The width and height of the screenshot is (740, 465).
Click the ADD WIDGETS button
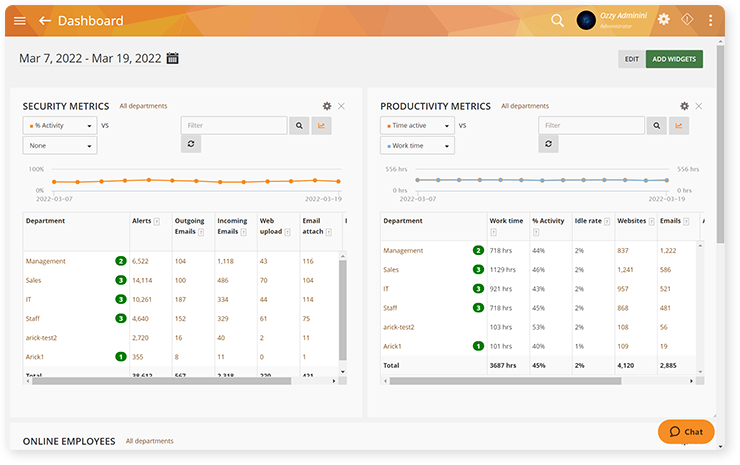pyautogui.click(x=674, y=59)
